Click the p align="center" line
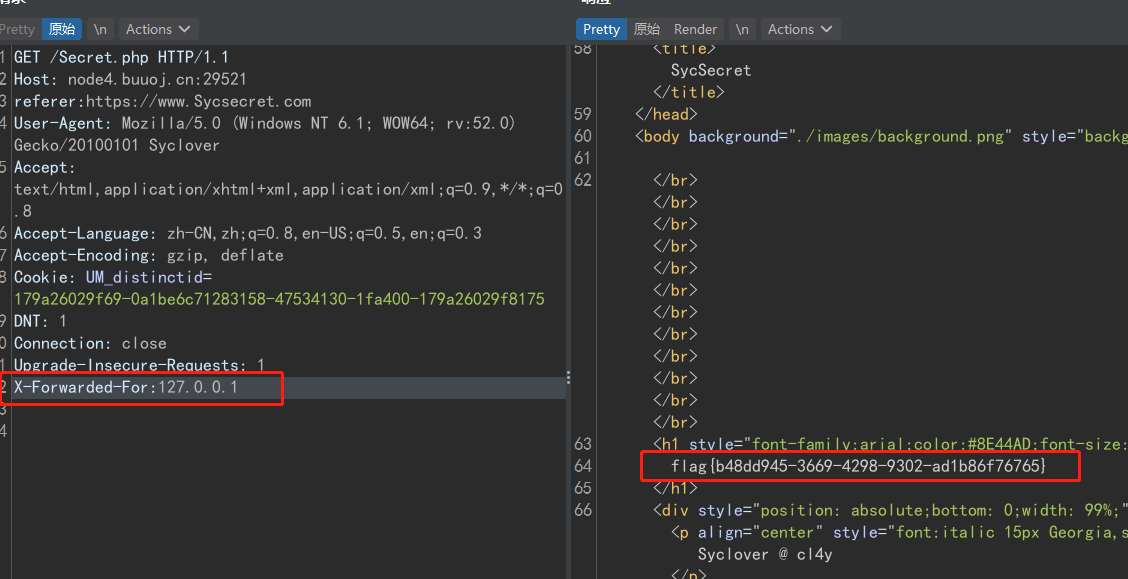The width and height of the screenshot is (1128, 579). pos(899,532)
